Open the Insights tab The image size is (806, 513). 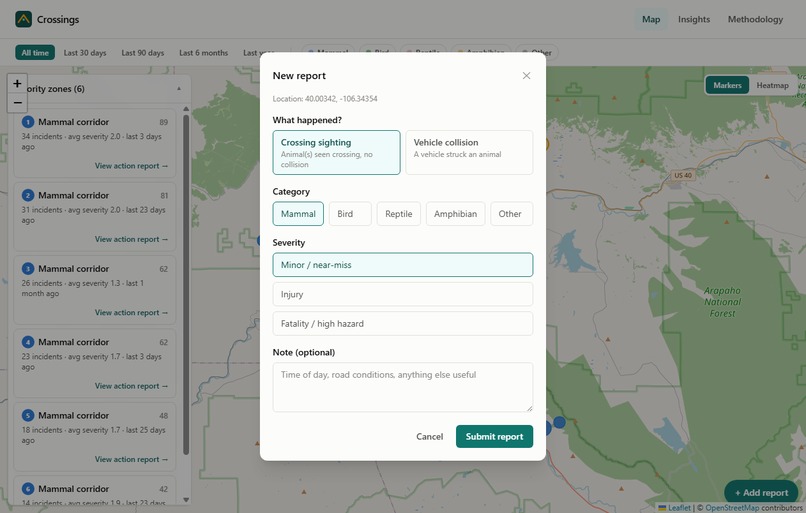point(693,19)
